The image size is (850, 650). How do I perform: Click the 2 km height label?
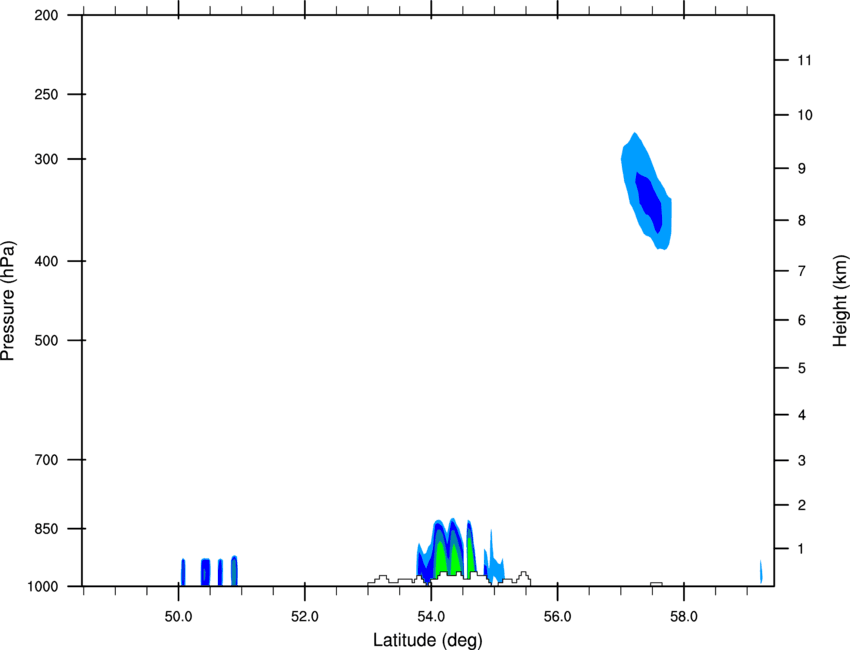[x=802, y=505]
